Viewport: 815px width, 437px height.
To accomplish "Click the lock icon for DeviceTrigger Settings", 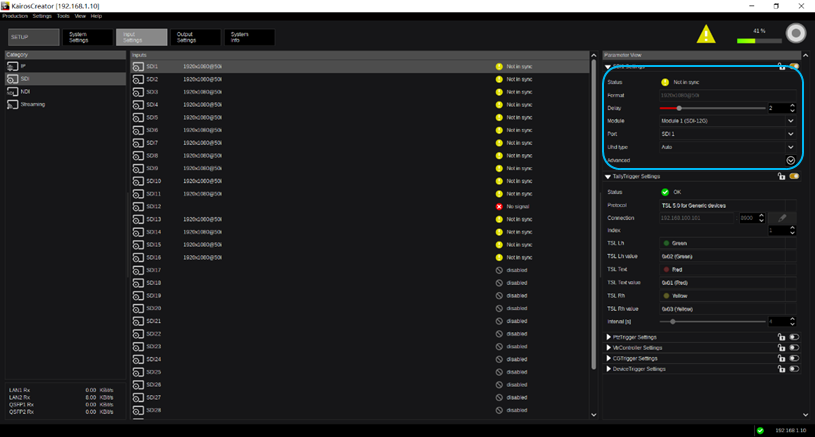I will pos(781,369).
